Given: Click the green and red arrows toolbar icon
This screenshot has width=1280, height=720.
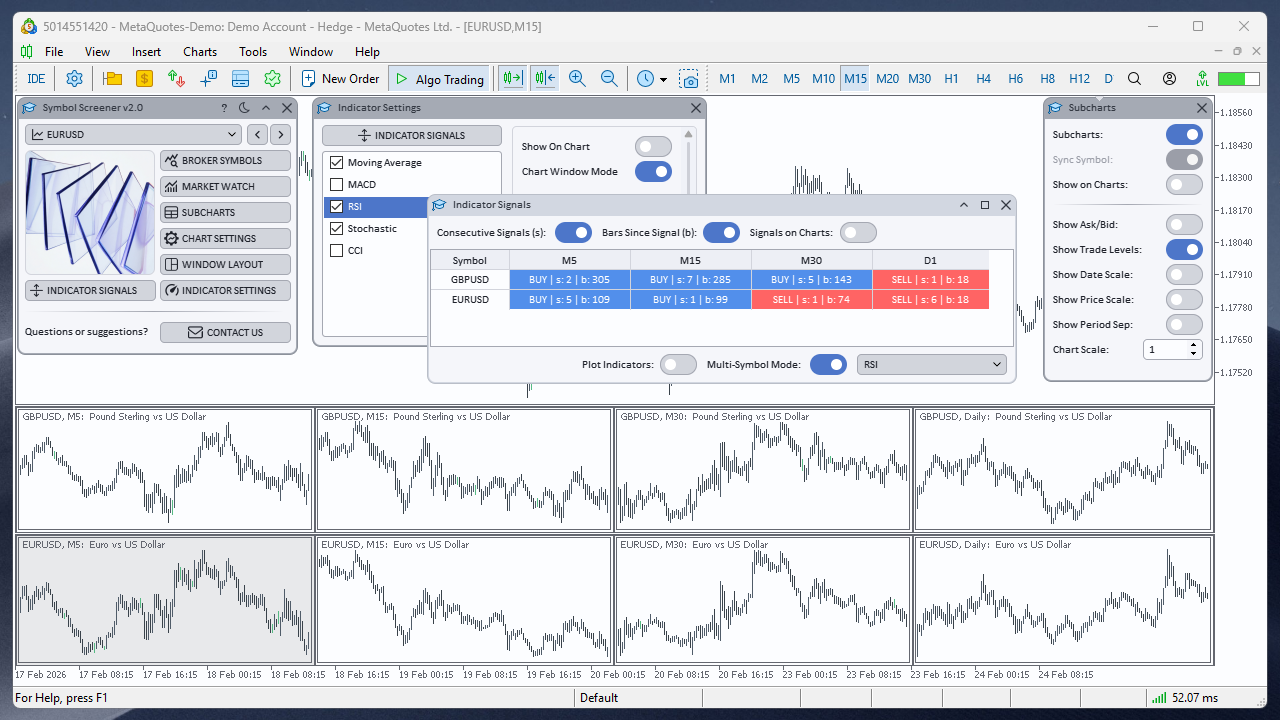Looking at the screenshot, I should pyautogui.click(x=176, y=78).
